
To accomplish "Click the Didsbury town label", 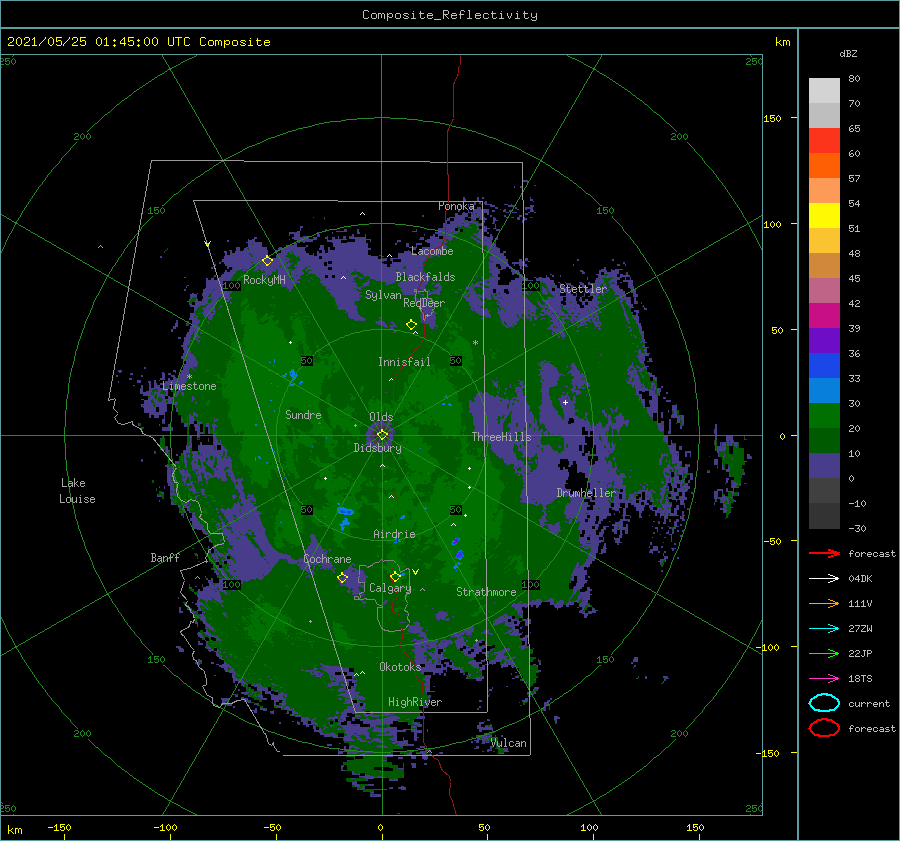I will [378, 448].
